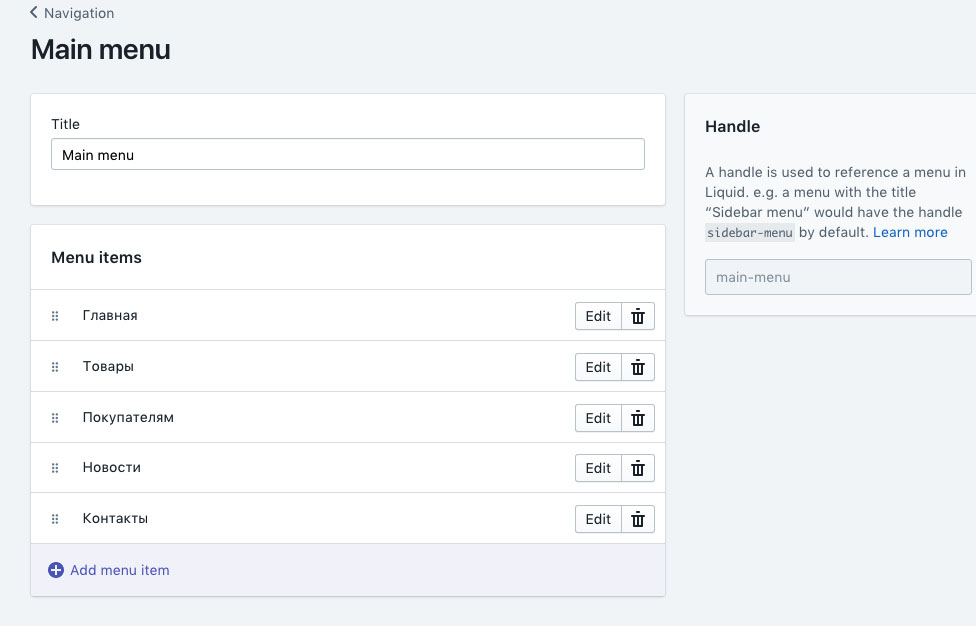This screenshot has width=976, height=626.
Task: Click the drag handle beside Новости
Action: click(56, 468)
